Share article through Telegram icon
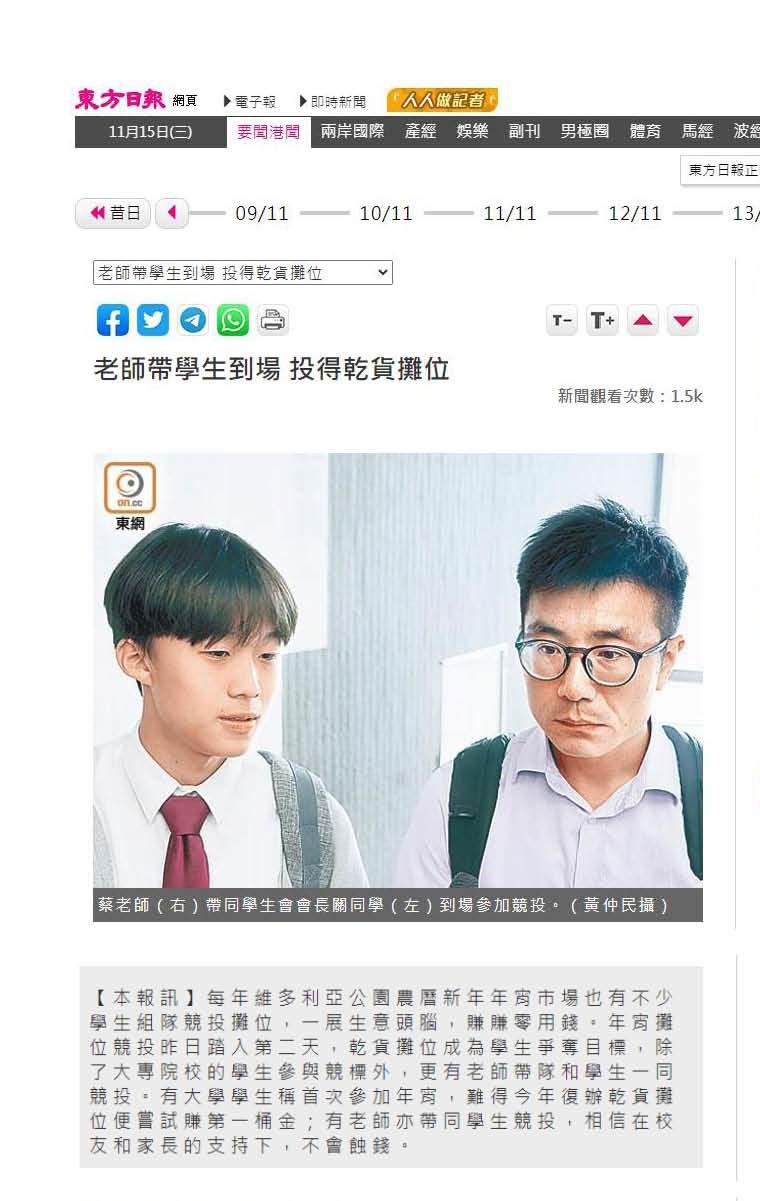This screenshot has height=1201, width=760. point(193,320)
